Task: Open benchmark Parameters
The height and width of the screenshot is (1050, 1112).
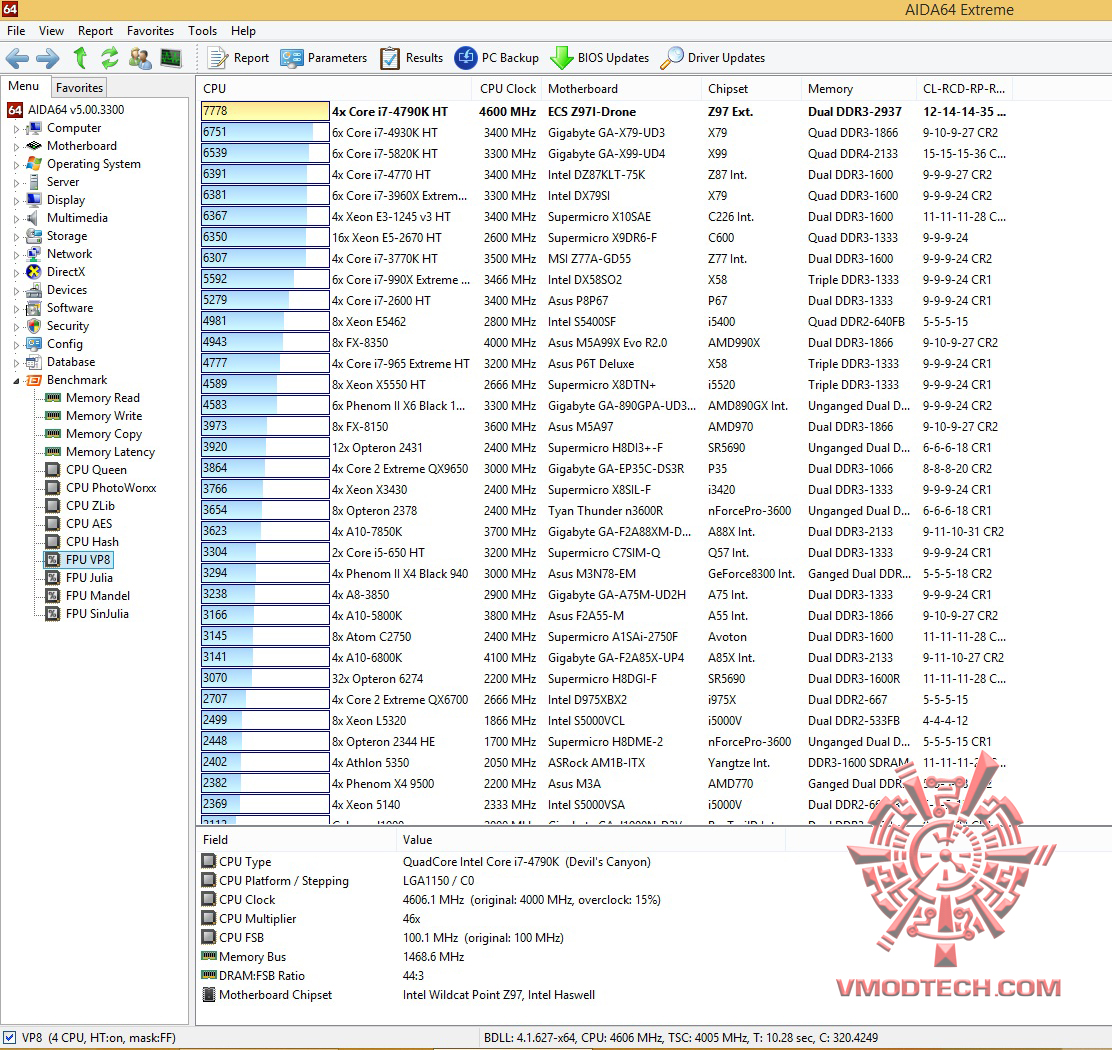Action: point(323,58)
